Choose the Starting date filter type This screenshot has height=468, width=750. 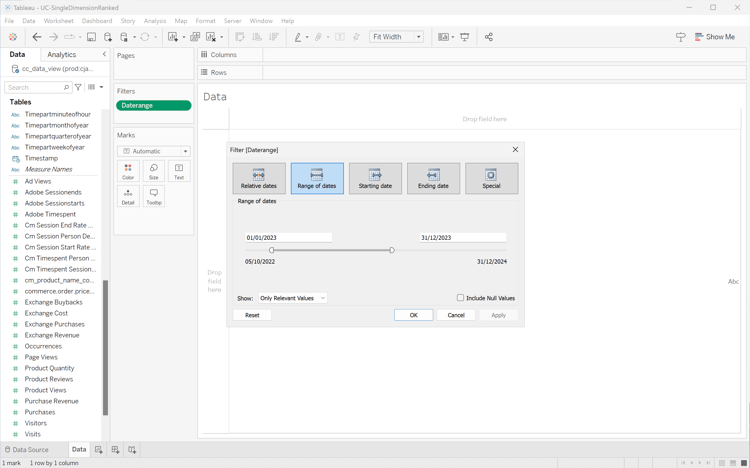pos(375,178)
